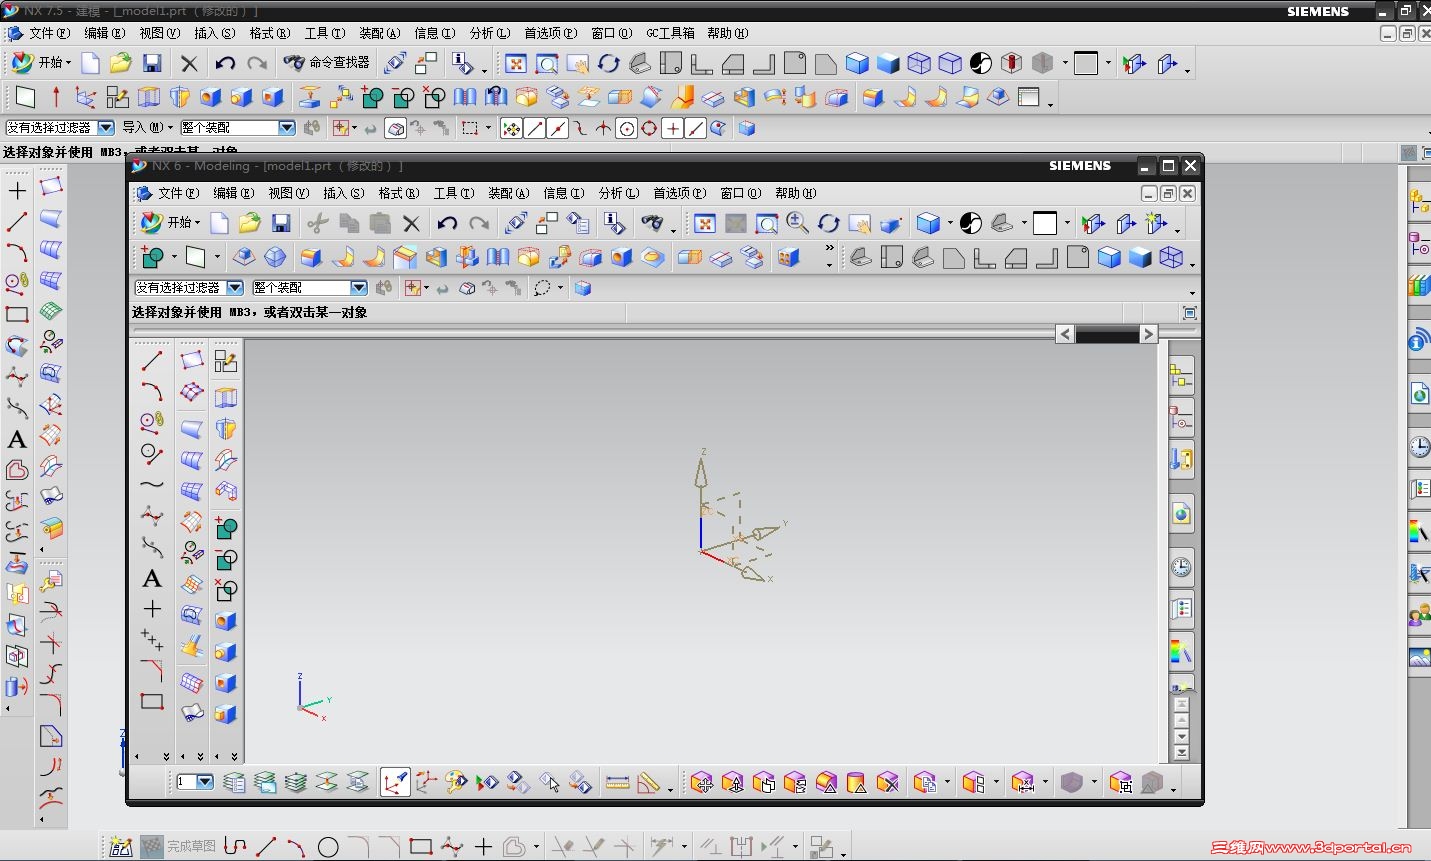Viewport: 1431px width, 861px height.
Task: Toggle End Point snap in NX 7.5
Action: click(x=535, y=128)
